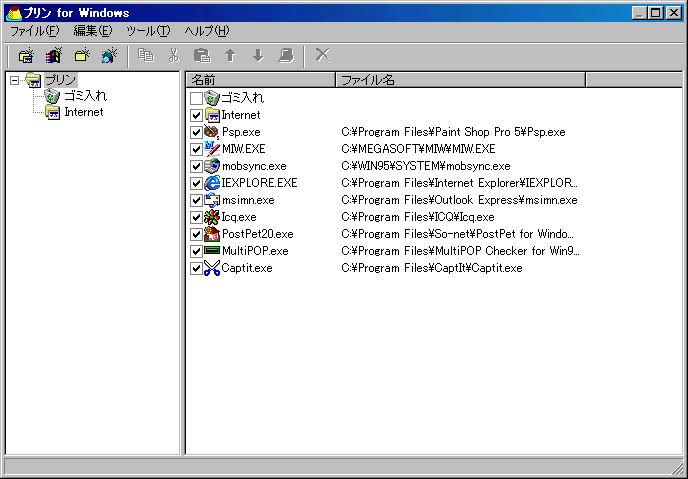Select the mobsync.exe name in list
This screenshot has width=688, height=479.
pos(254,166)
